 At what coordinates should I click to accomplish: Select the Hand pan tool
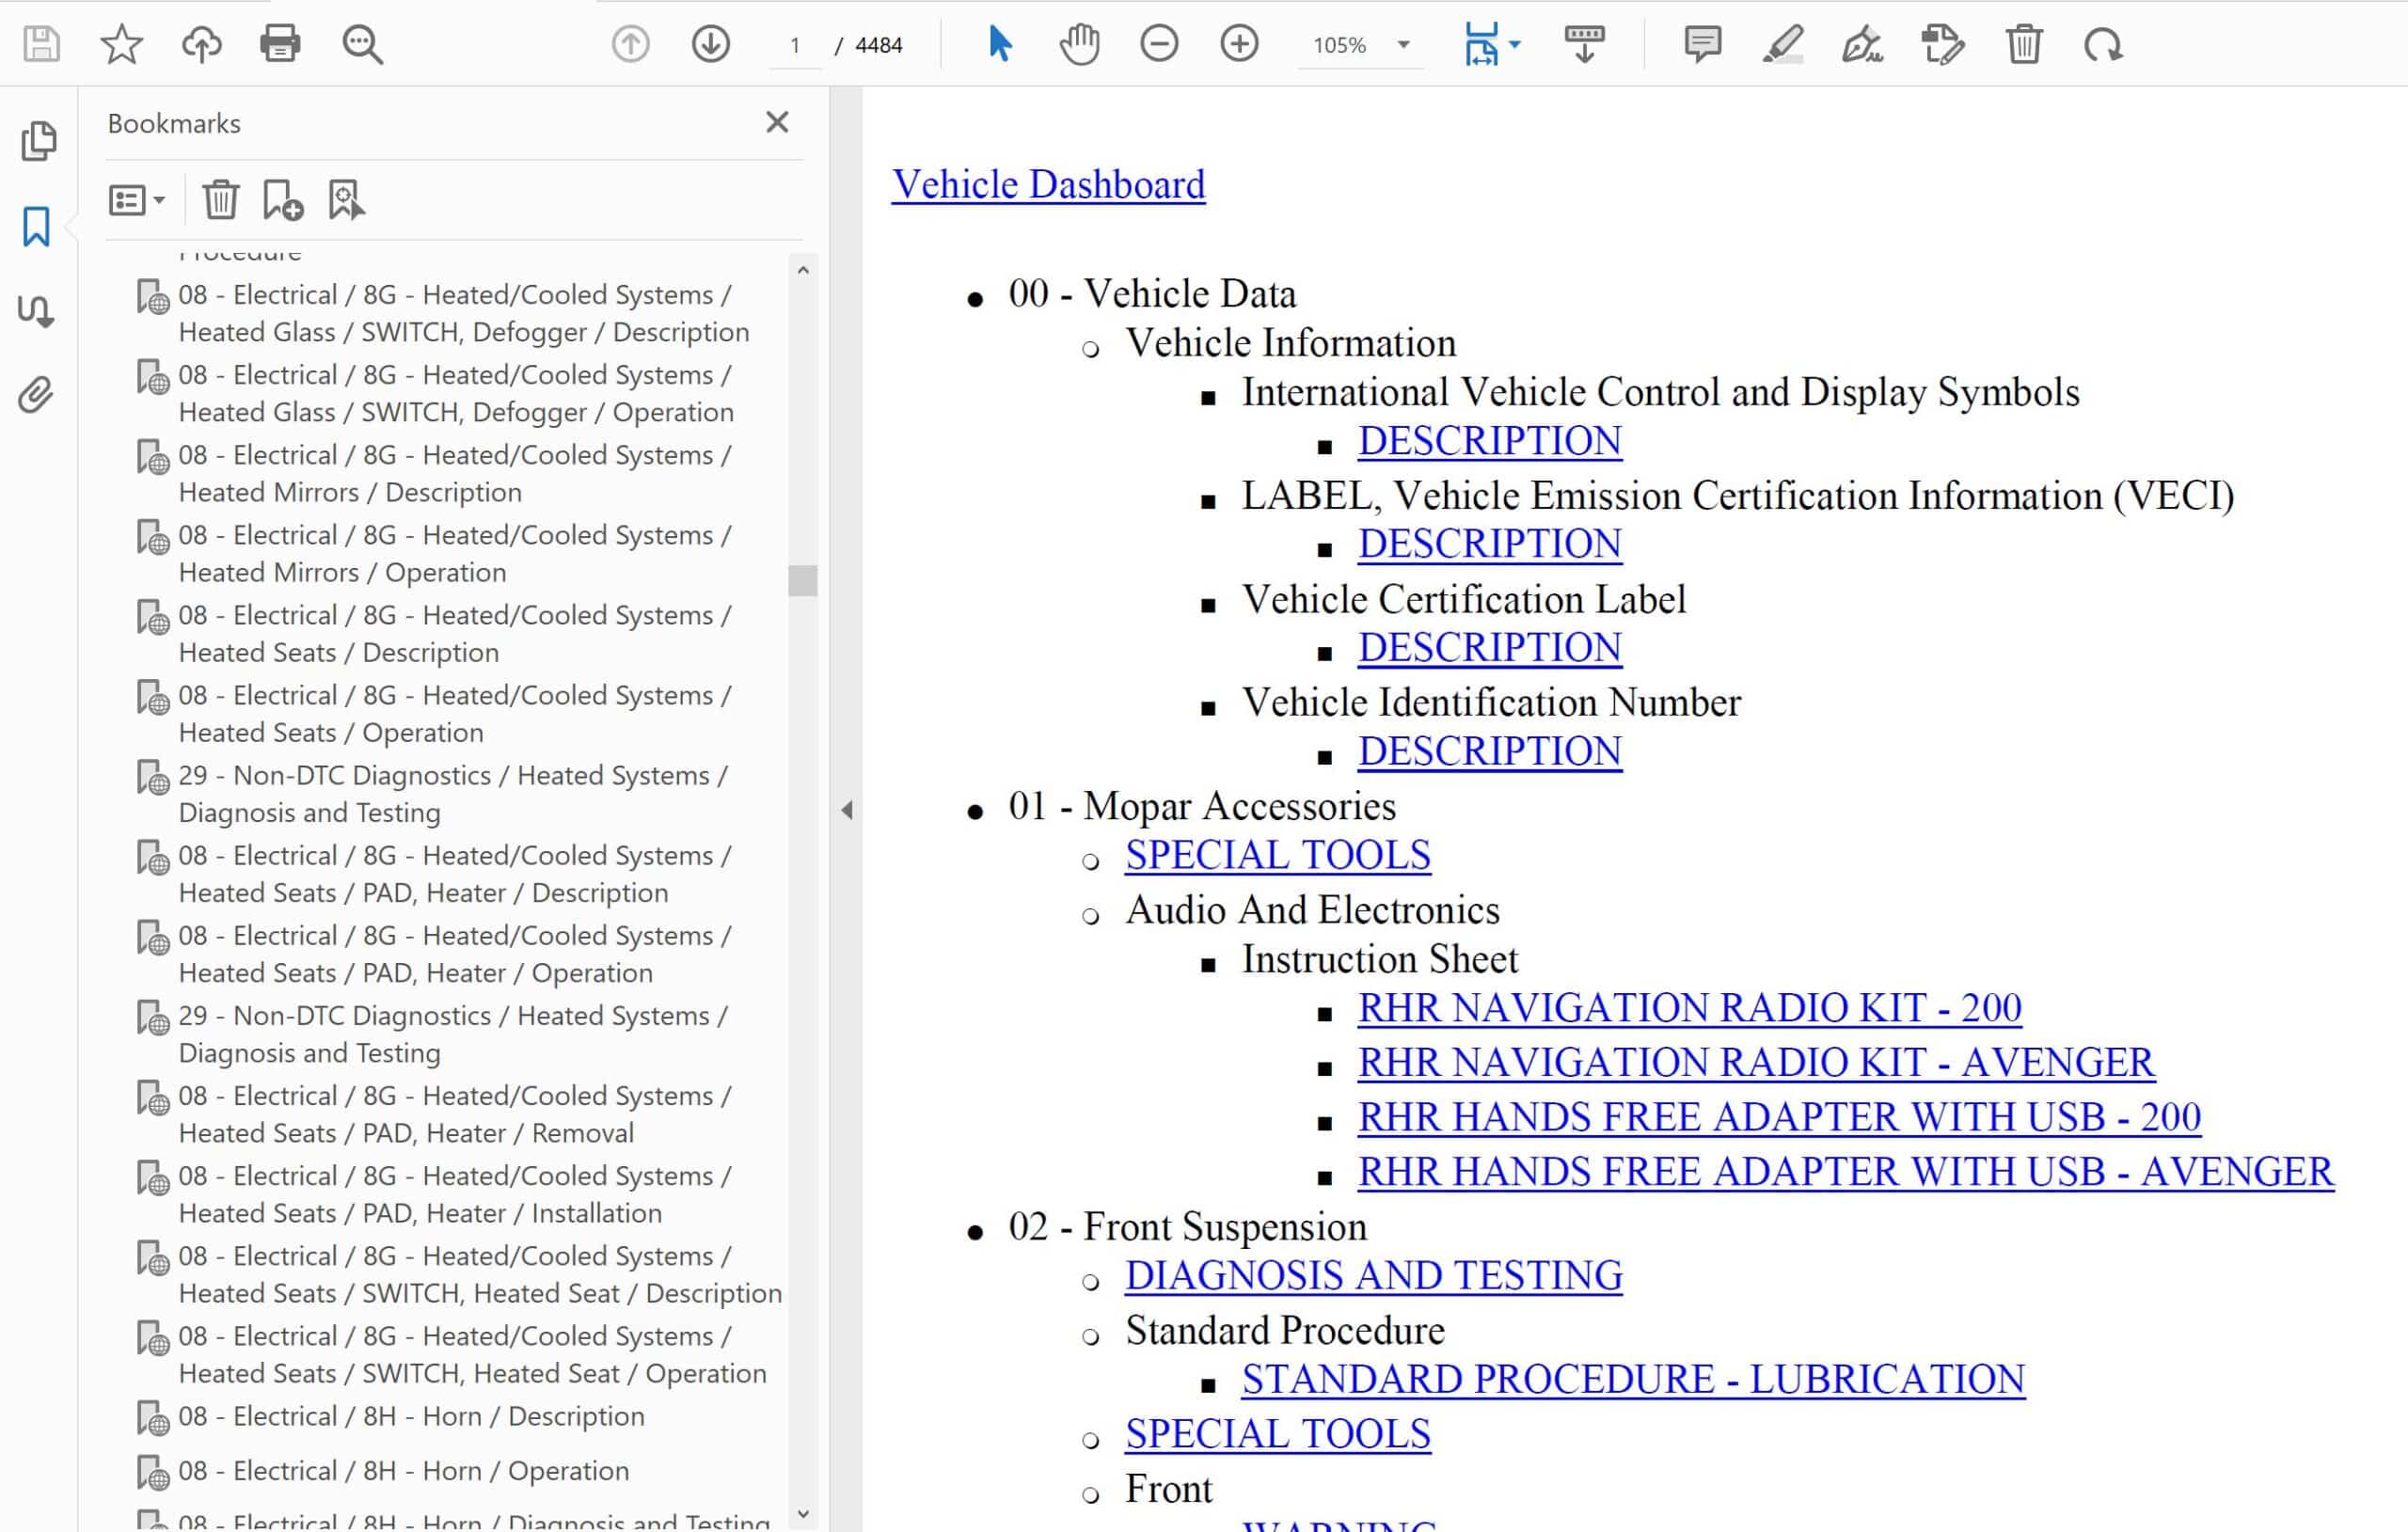coord(1079,44)
